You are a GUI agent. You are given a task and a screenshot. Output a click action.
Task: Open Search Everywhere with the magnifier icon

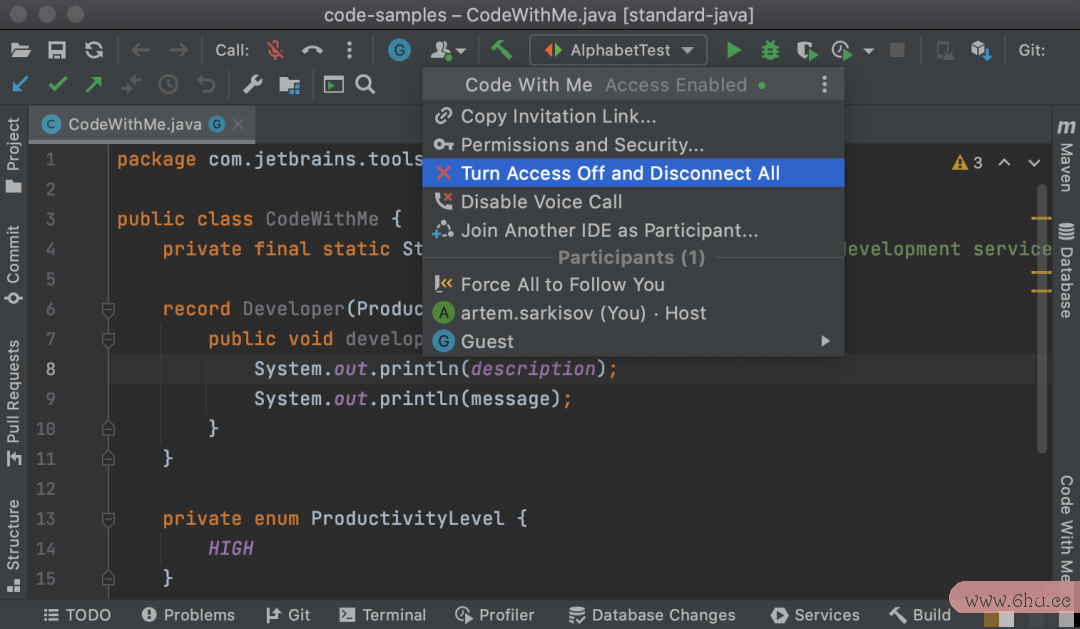point(365,85)
